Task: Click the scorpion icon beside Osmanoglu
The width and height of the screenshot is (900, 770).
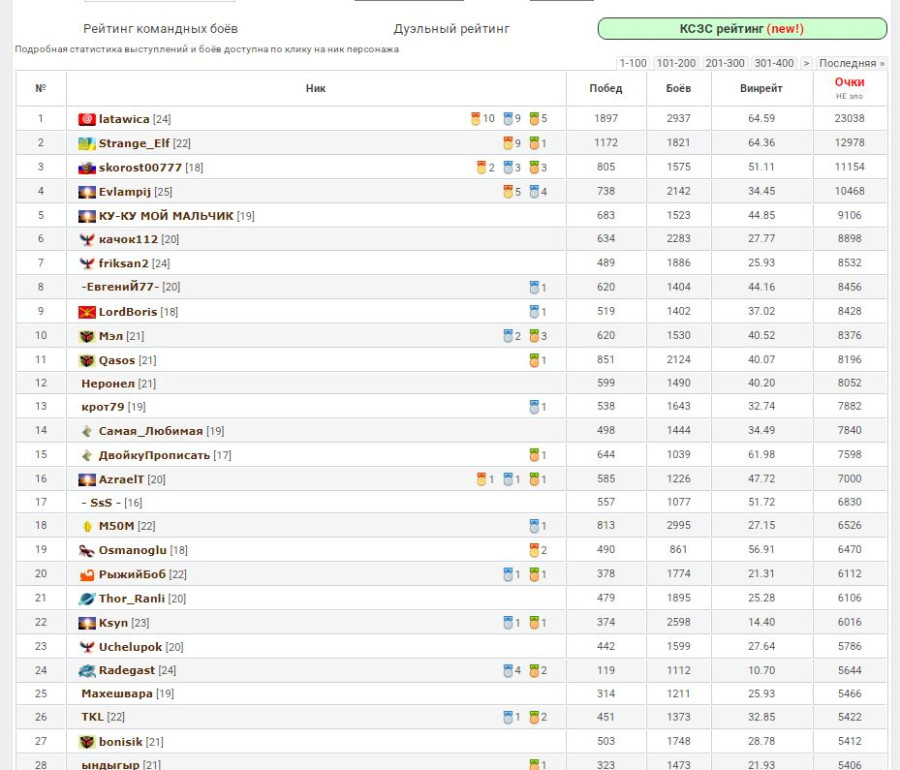Action: (87, 550)
